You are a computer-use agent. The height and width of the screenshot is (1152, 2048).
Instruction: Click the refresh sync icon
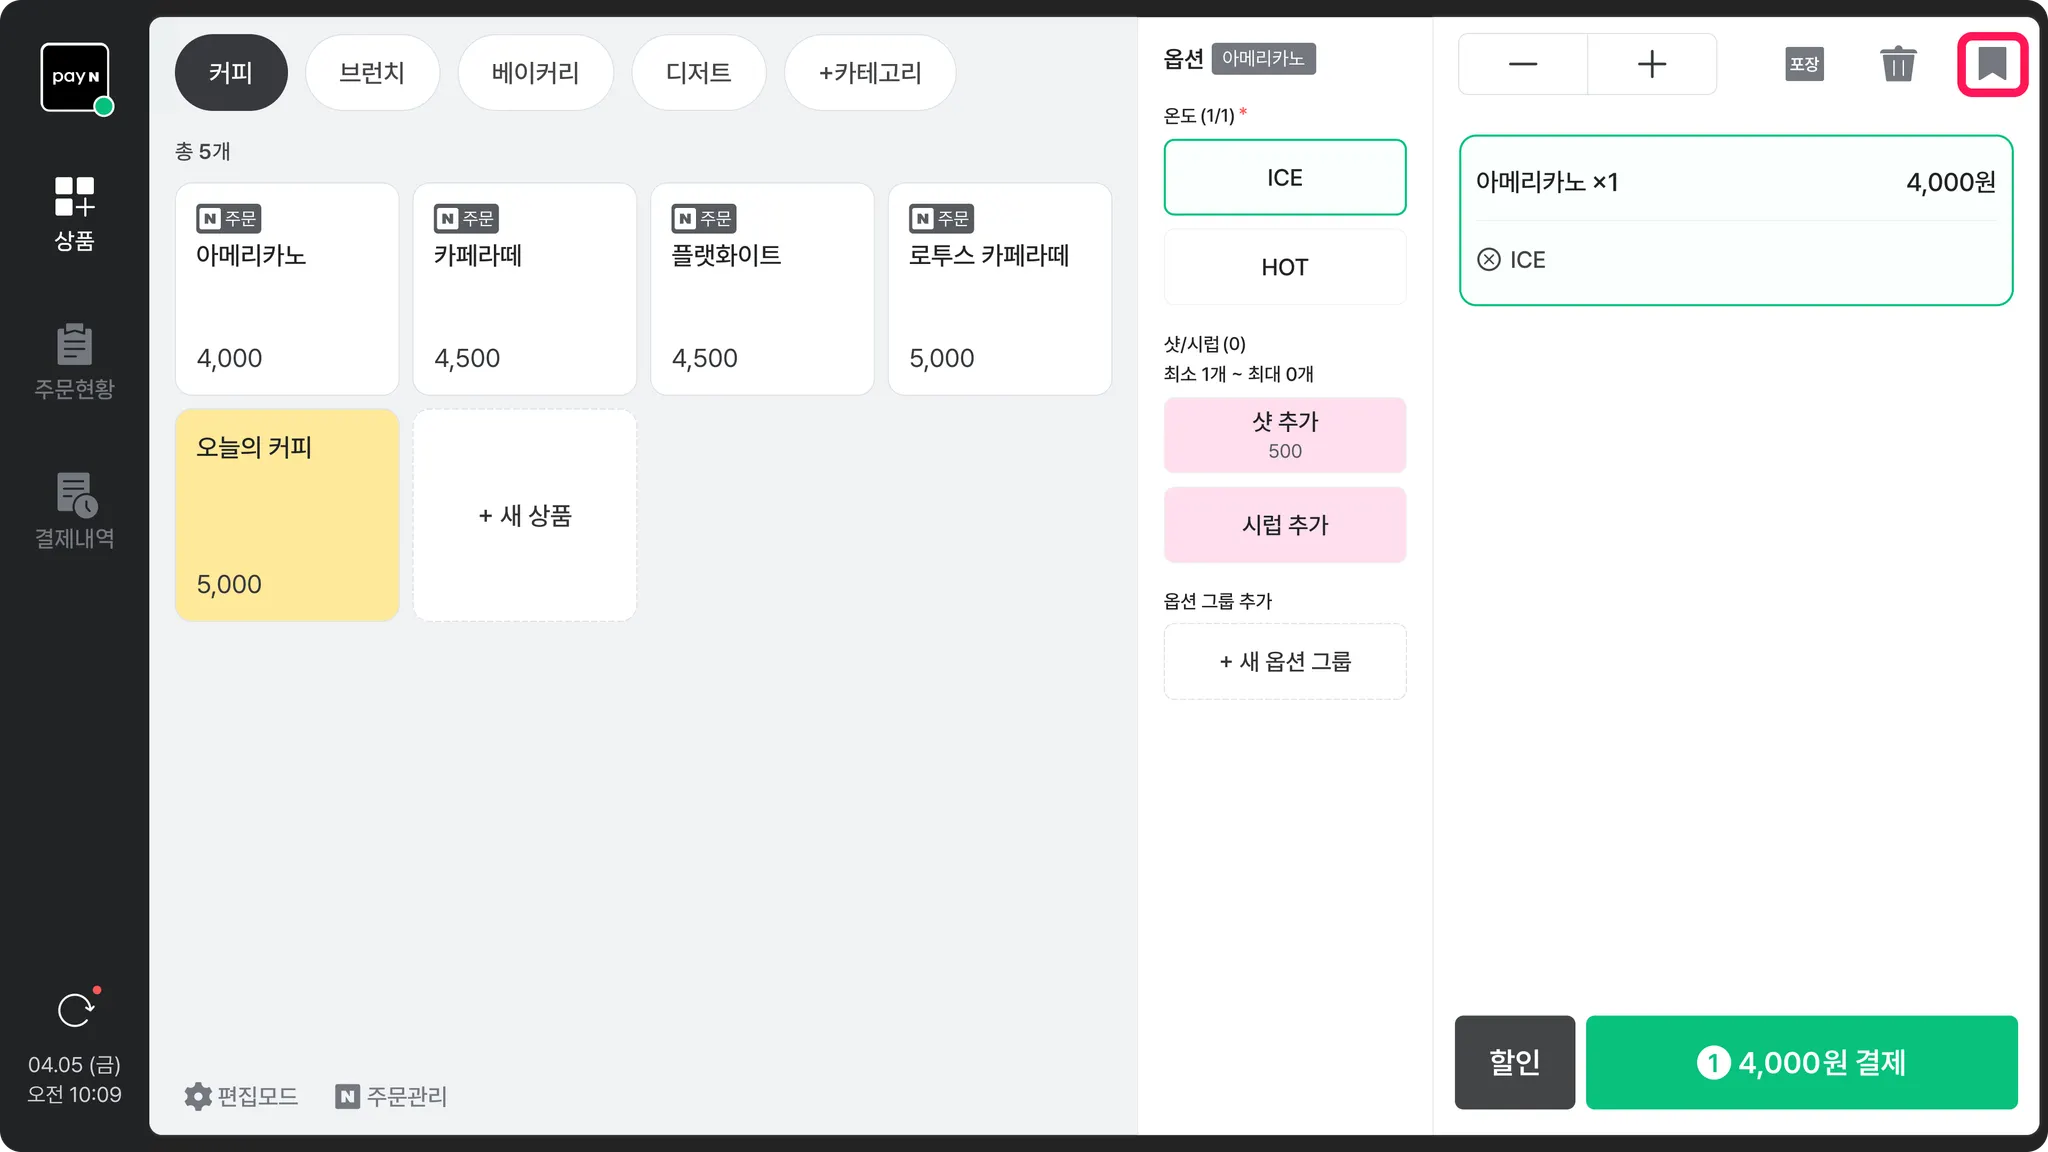tap(76, 1010)
